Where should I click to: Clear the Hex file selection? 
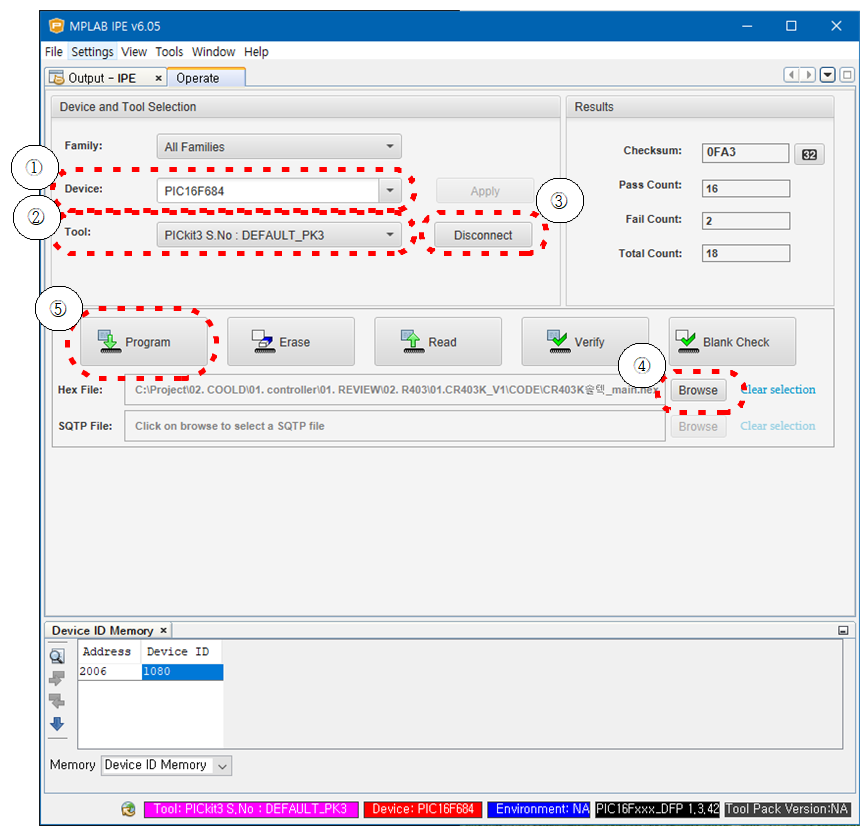pos(777,390)
